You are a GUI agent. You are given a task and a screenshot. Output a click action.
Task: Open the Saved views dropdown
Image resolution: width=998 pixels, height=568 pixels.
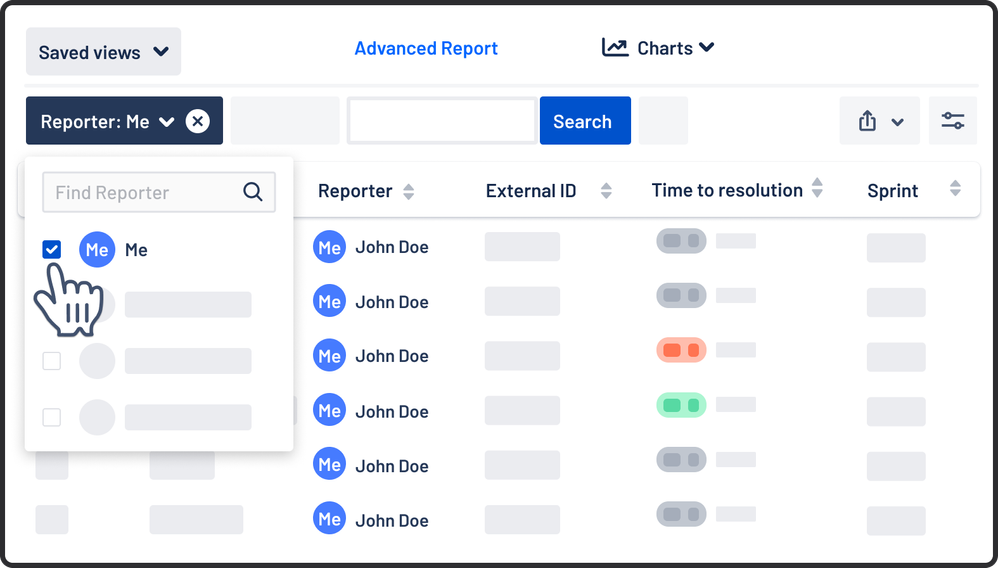[103, 52]
